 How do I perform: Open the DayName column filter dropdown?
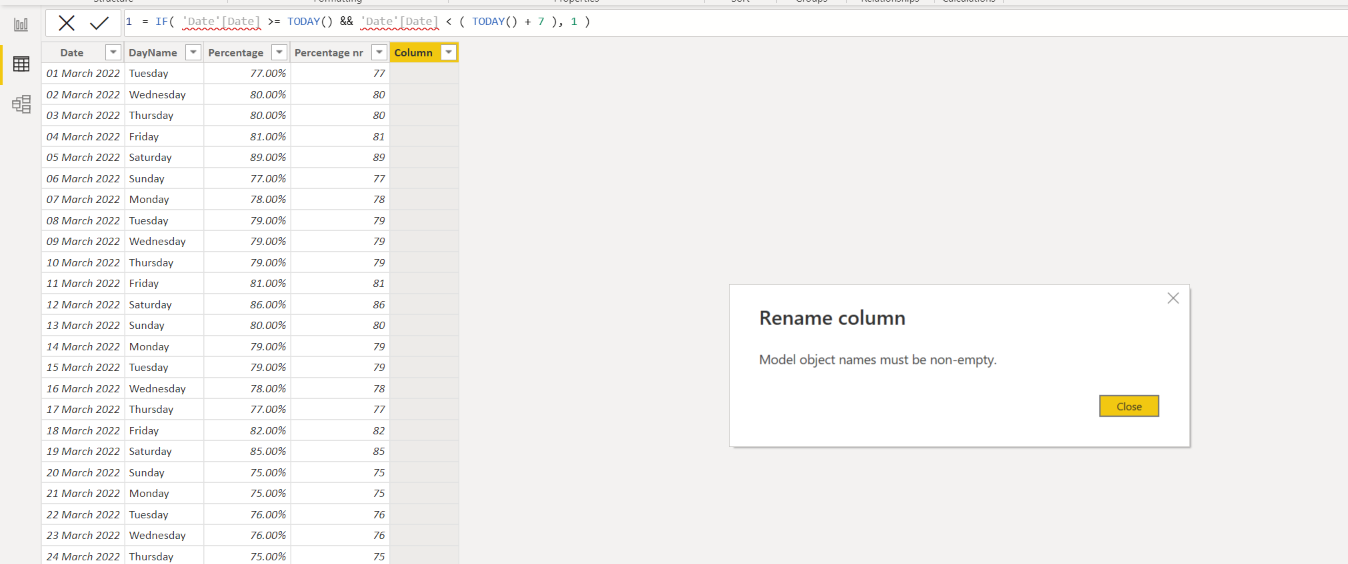point(193,52)
